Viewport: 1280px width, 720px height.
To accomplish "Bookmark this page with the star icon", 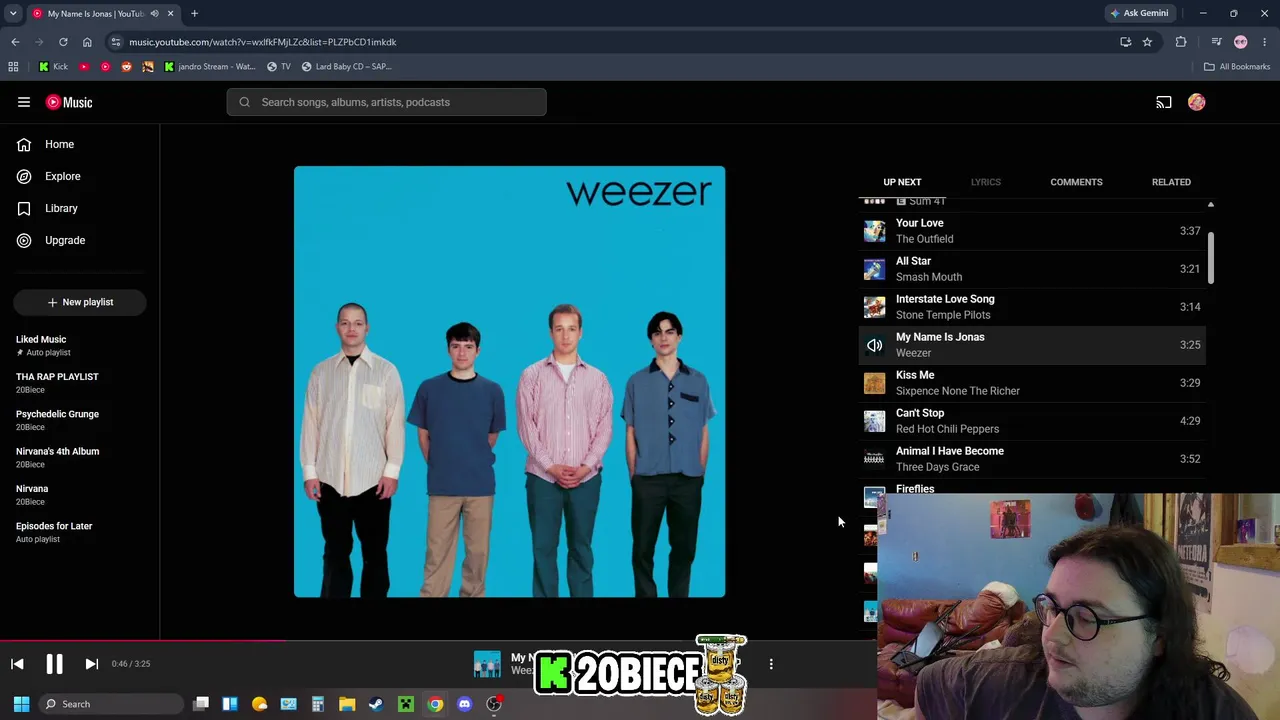I will click(1147, 42).
